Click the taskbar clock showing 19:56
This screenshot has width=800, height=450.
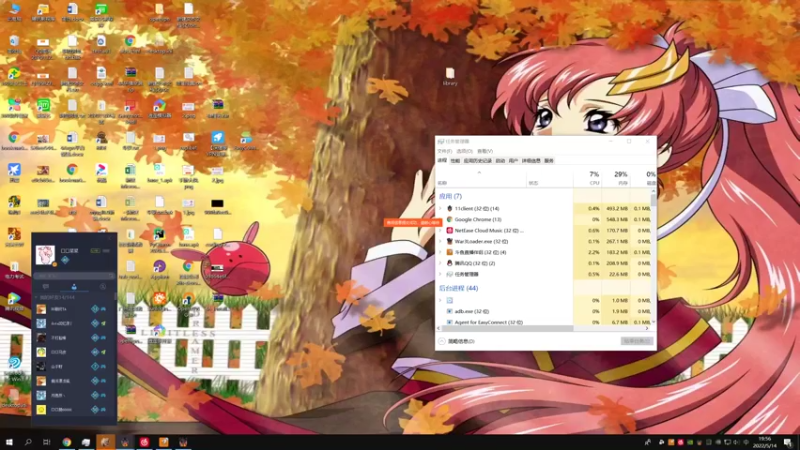(764, 442)
